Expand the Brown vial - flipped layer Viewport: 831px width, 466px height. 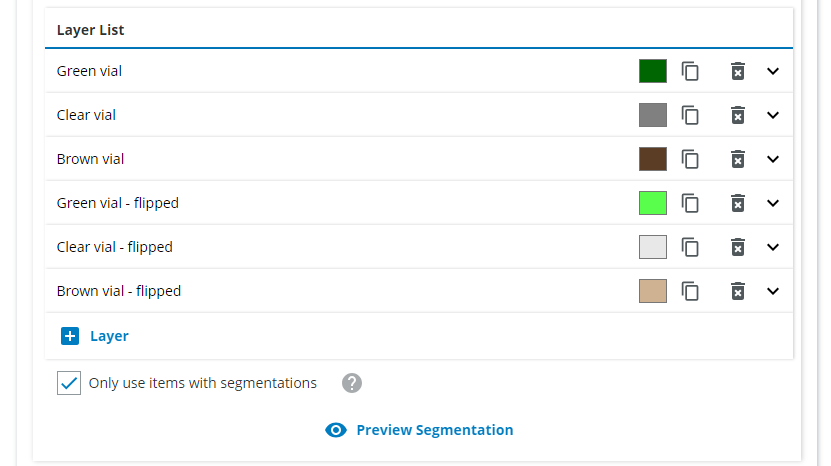tap(773, 291)
